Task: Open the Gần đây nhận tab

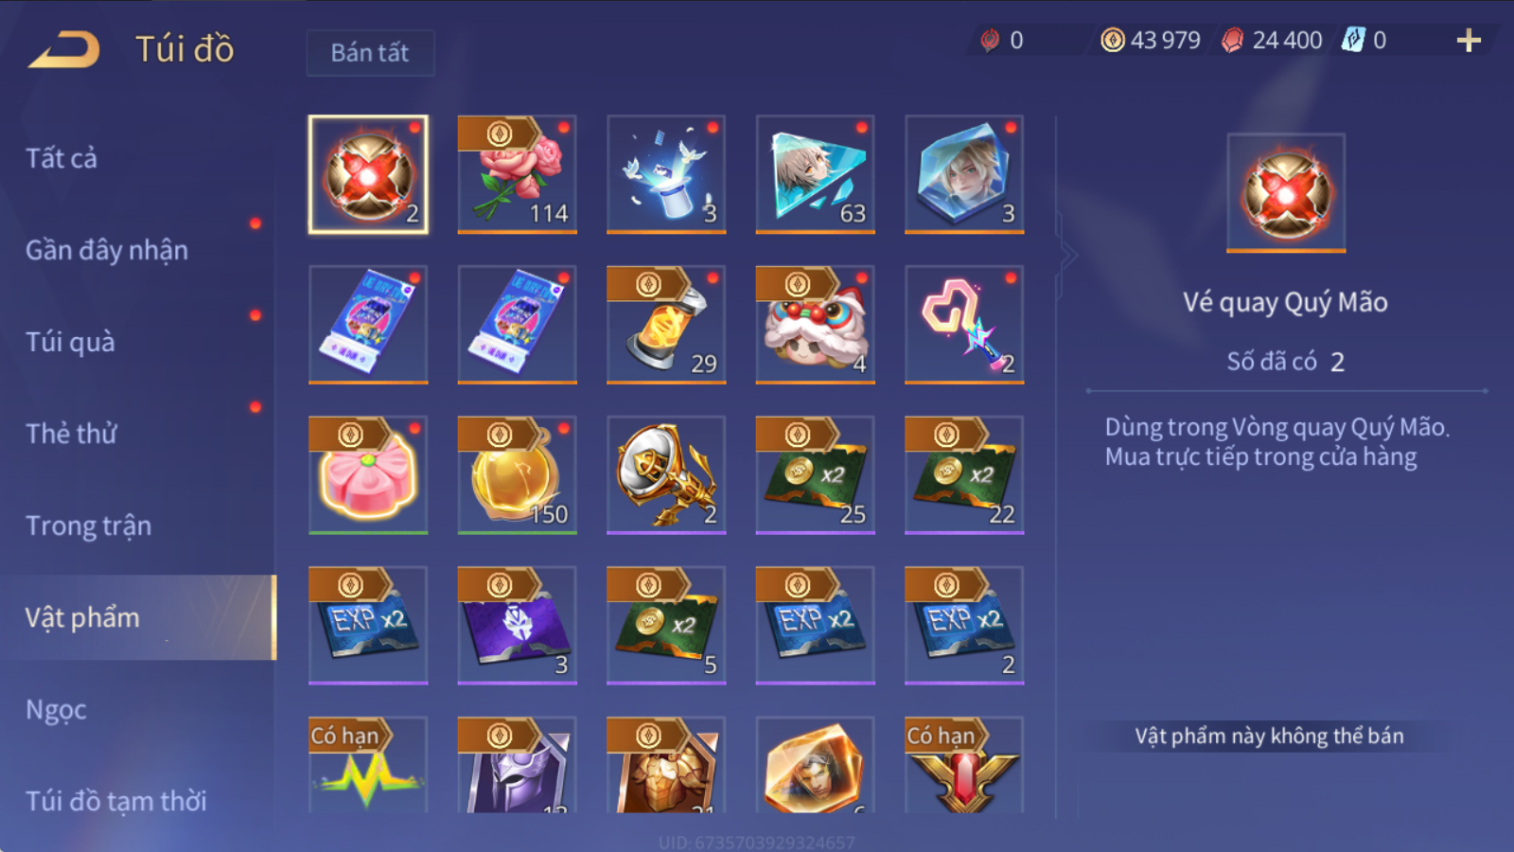Action: [x=107, y=250]
